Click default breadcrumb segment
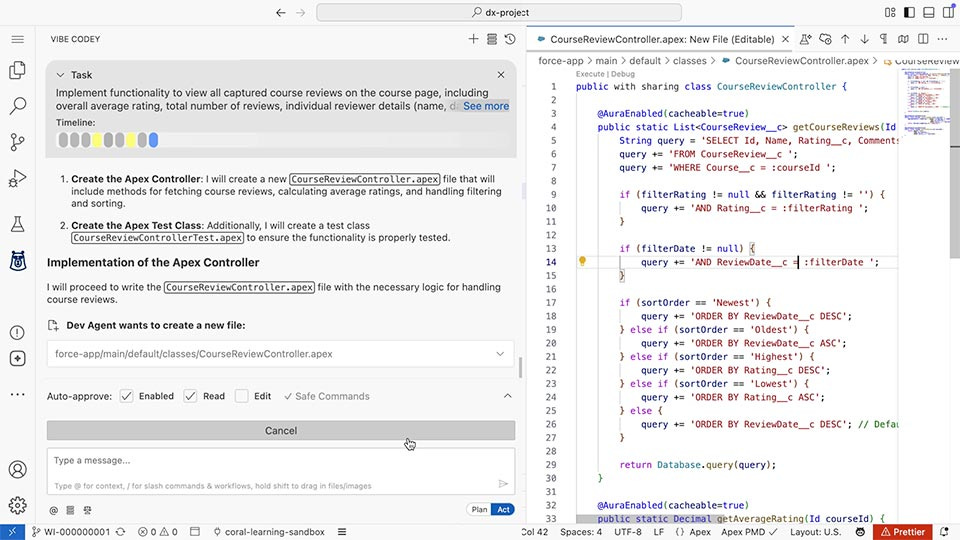The image size is (960, 540). pos(645,61)
